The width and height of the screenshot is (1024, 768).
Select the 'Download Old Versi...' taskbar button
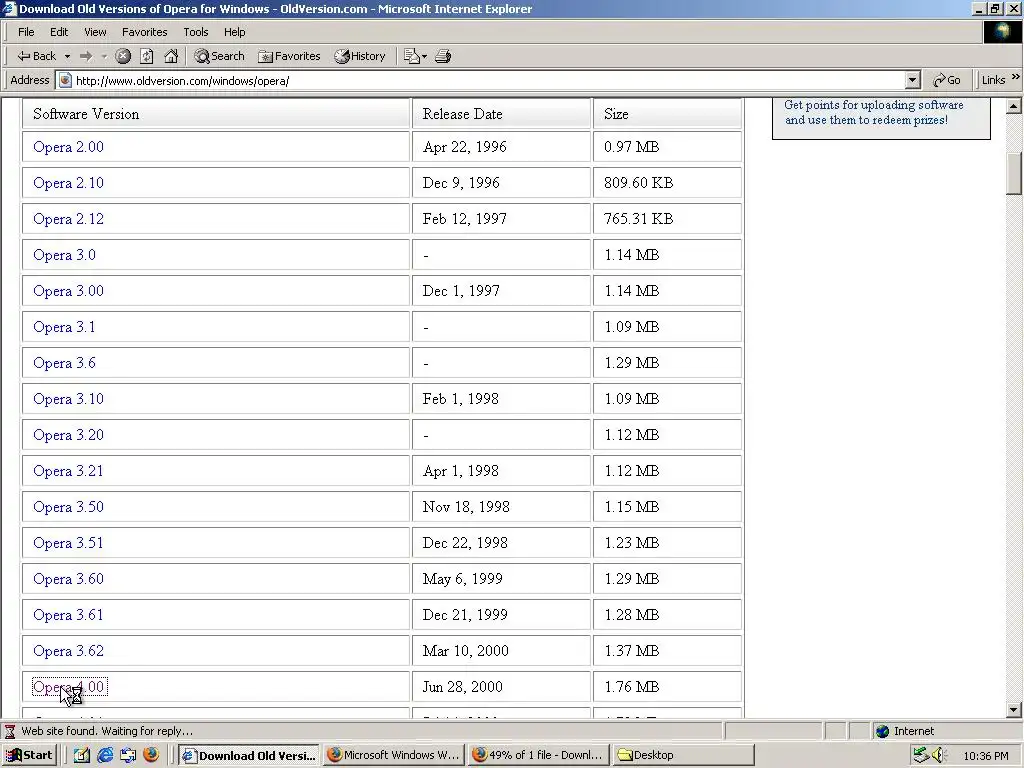click(x=249, y=755)
